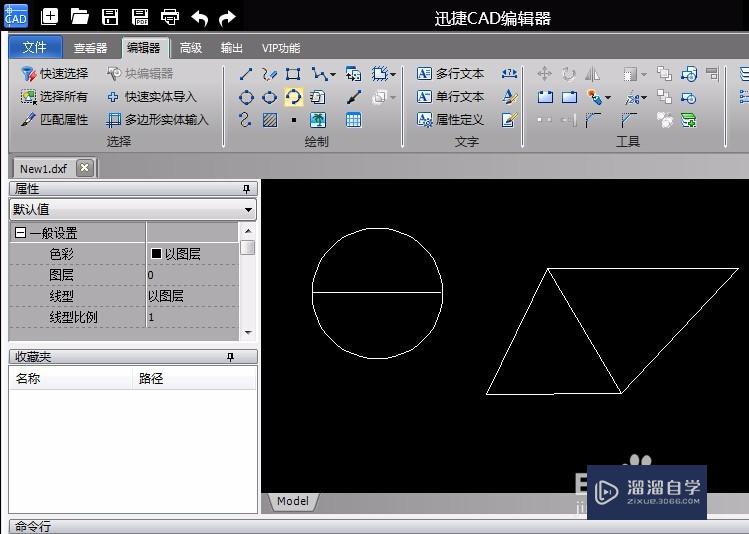Click the edit text pencil icon
Image resolution: width=749 pixels, height=534 pixels.
pos(509,120)
